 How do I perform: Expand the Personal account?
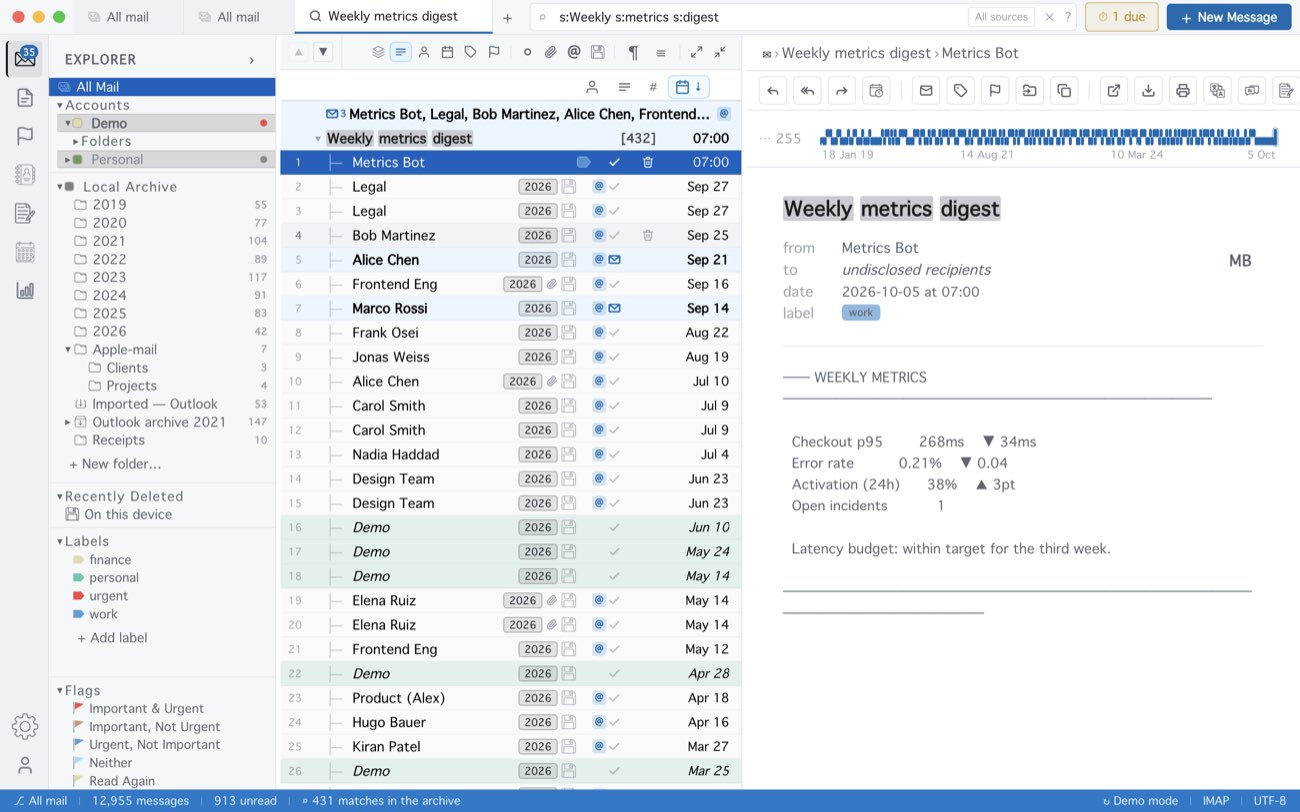pos(67,159)
